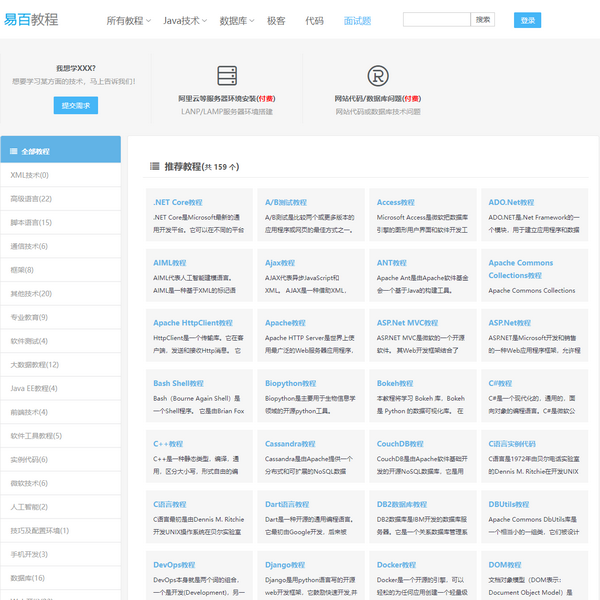Click the registered trademark circle icon
Viewport: 600px width, 600px height.
pyautogui.click(x=377, y=76)
